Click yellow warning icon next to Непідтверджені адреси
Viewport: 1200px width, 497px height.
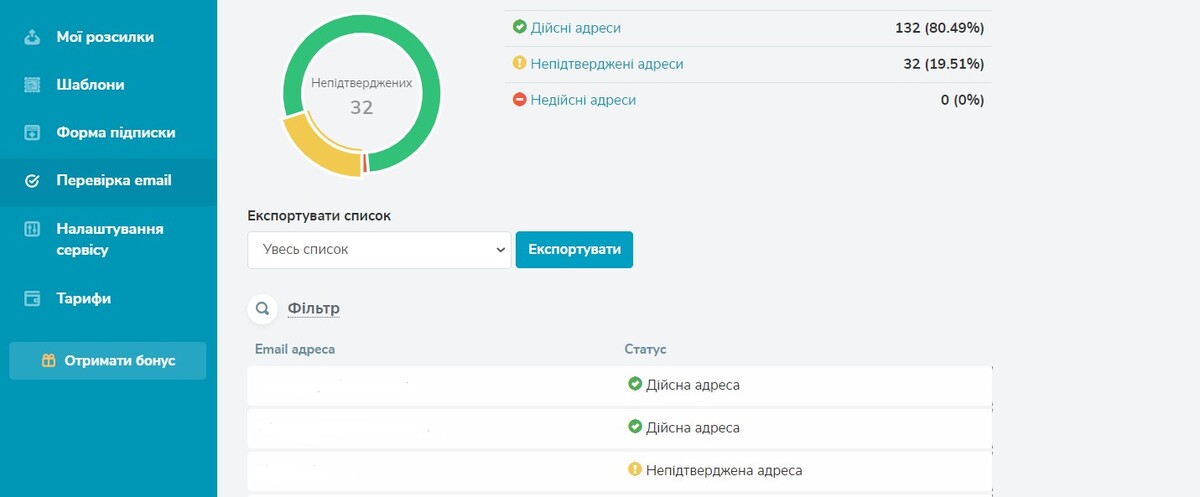click(x=519, y=63)
